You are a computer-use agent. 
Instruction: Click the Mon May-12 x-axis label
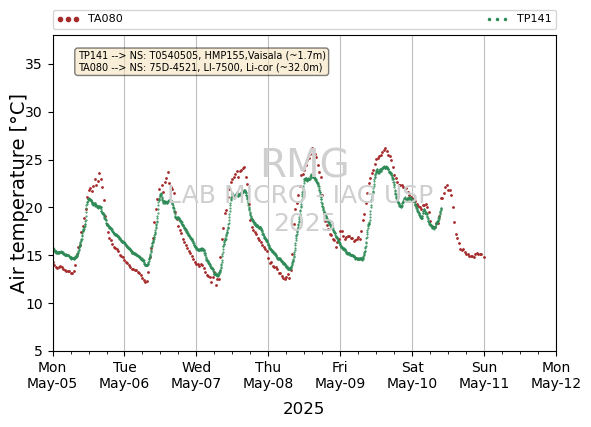(556, 375)
